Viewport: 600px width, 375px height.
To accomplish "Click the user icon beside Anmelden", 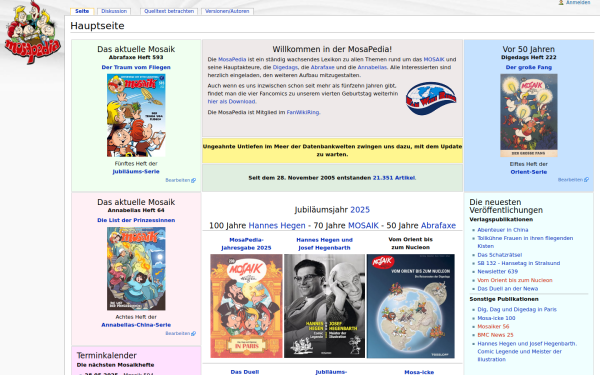I will (561, 2).
